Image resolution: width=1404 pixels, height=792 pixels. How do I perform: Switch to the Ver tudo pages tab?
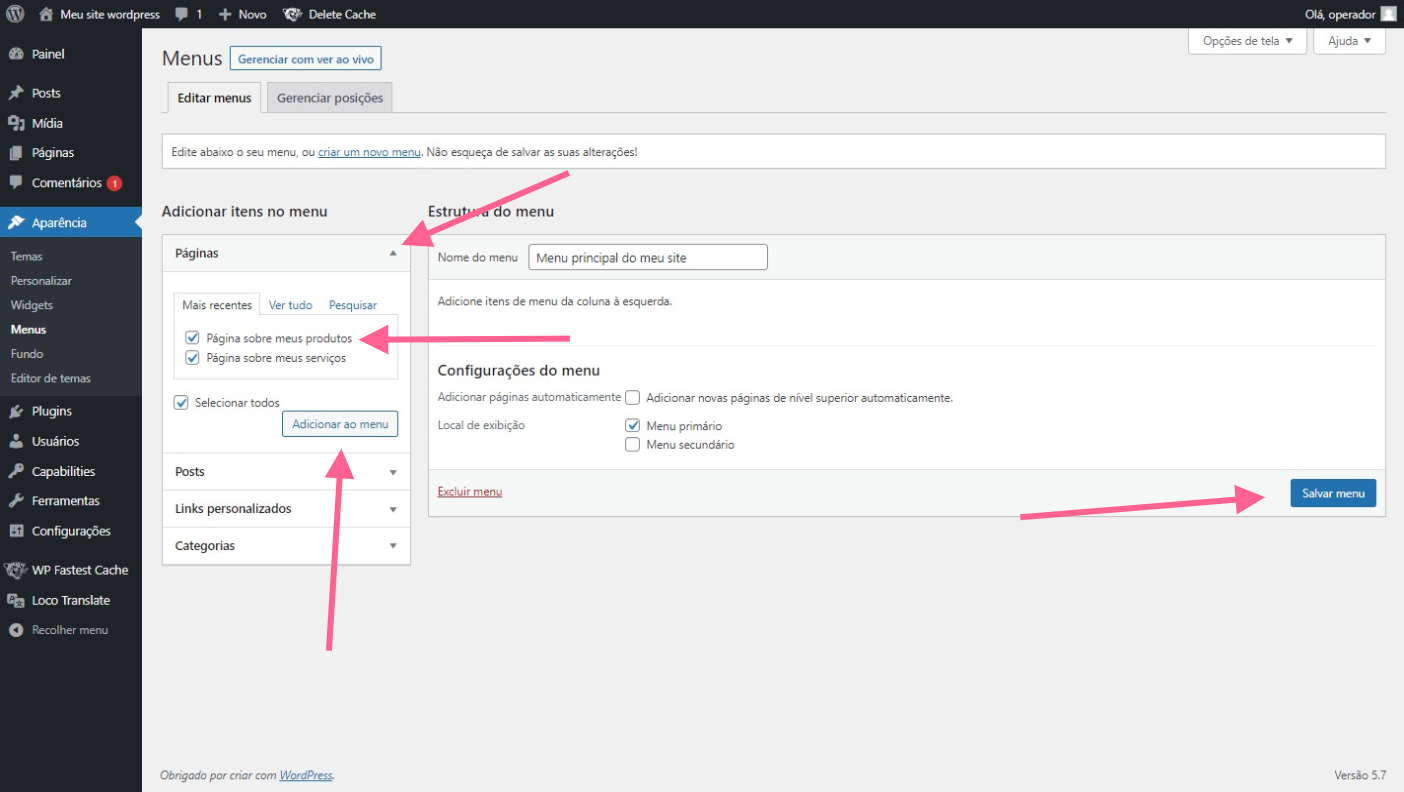[x=291, y=305]
